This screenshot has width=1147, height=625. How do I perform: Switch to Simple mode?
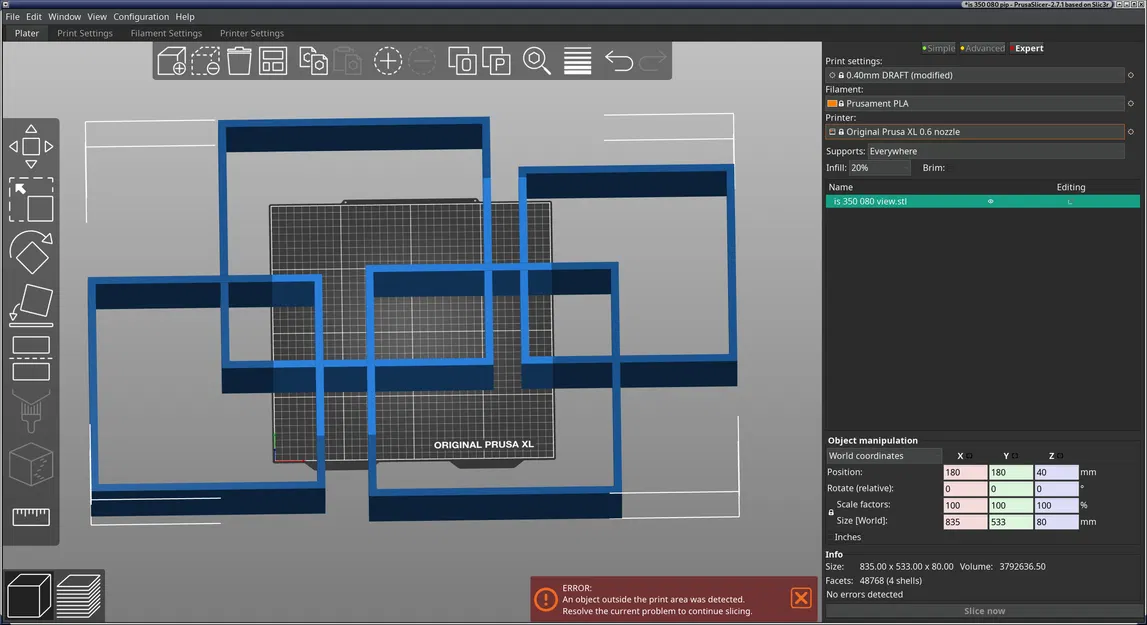(x=939, y=48)
